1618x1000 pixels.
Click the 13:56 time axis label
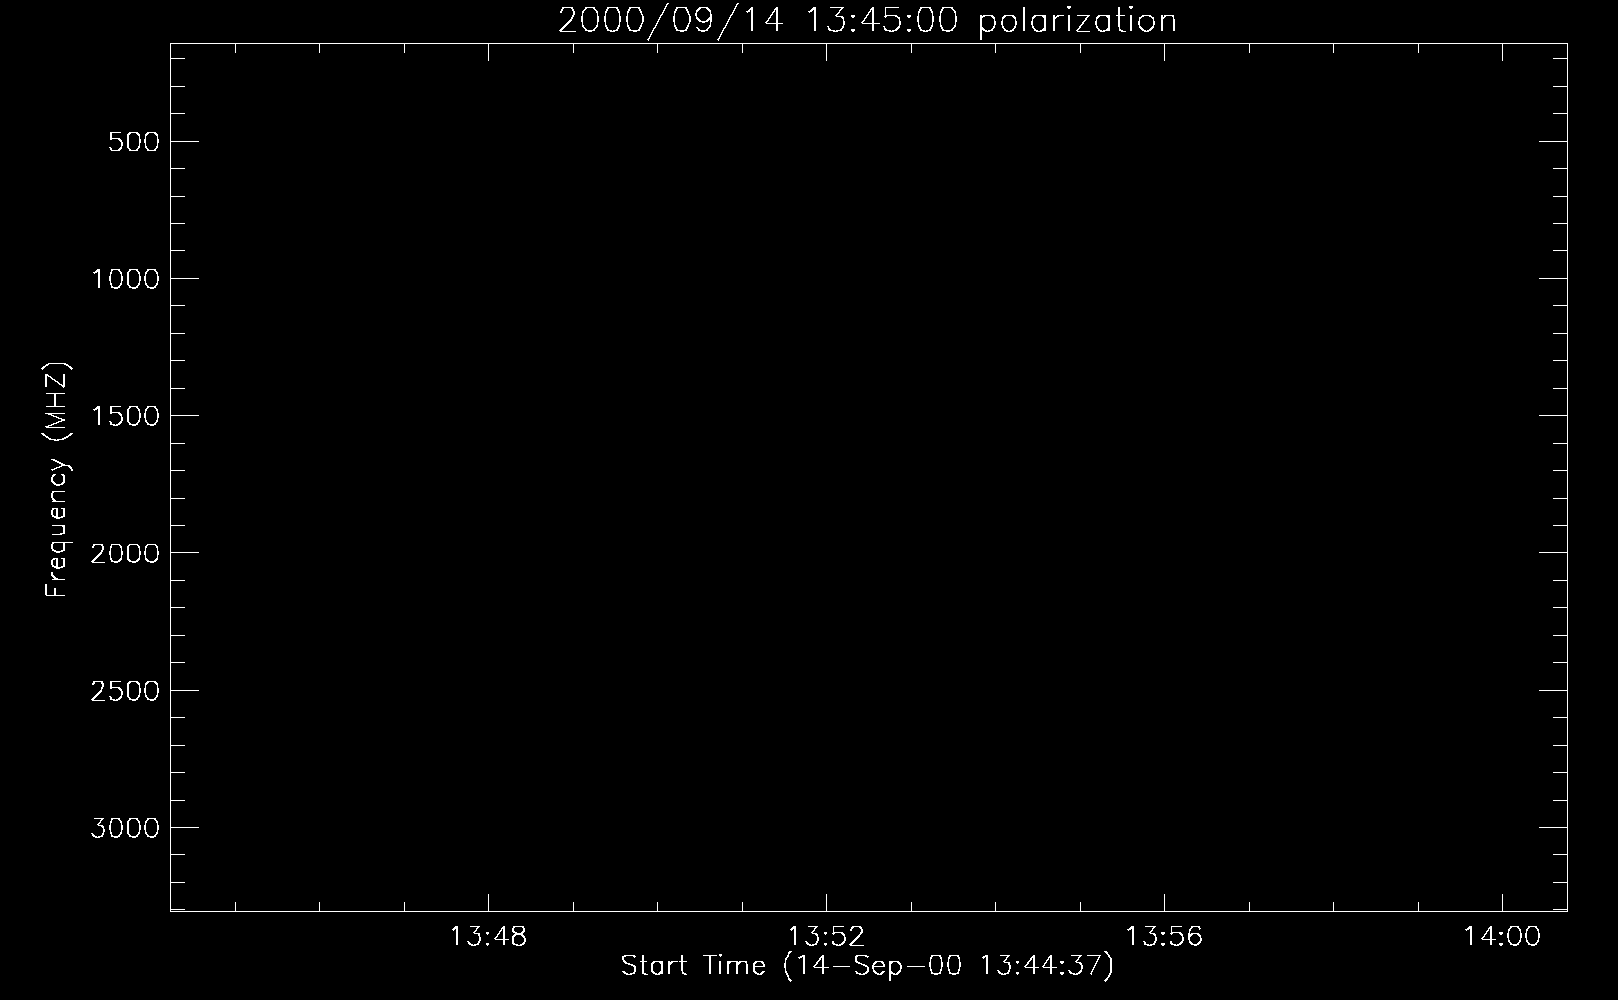(1164, 937)
